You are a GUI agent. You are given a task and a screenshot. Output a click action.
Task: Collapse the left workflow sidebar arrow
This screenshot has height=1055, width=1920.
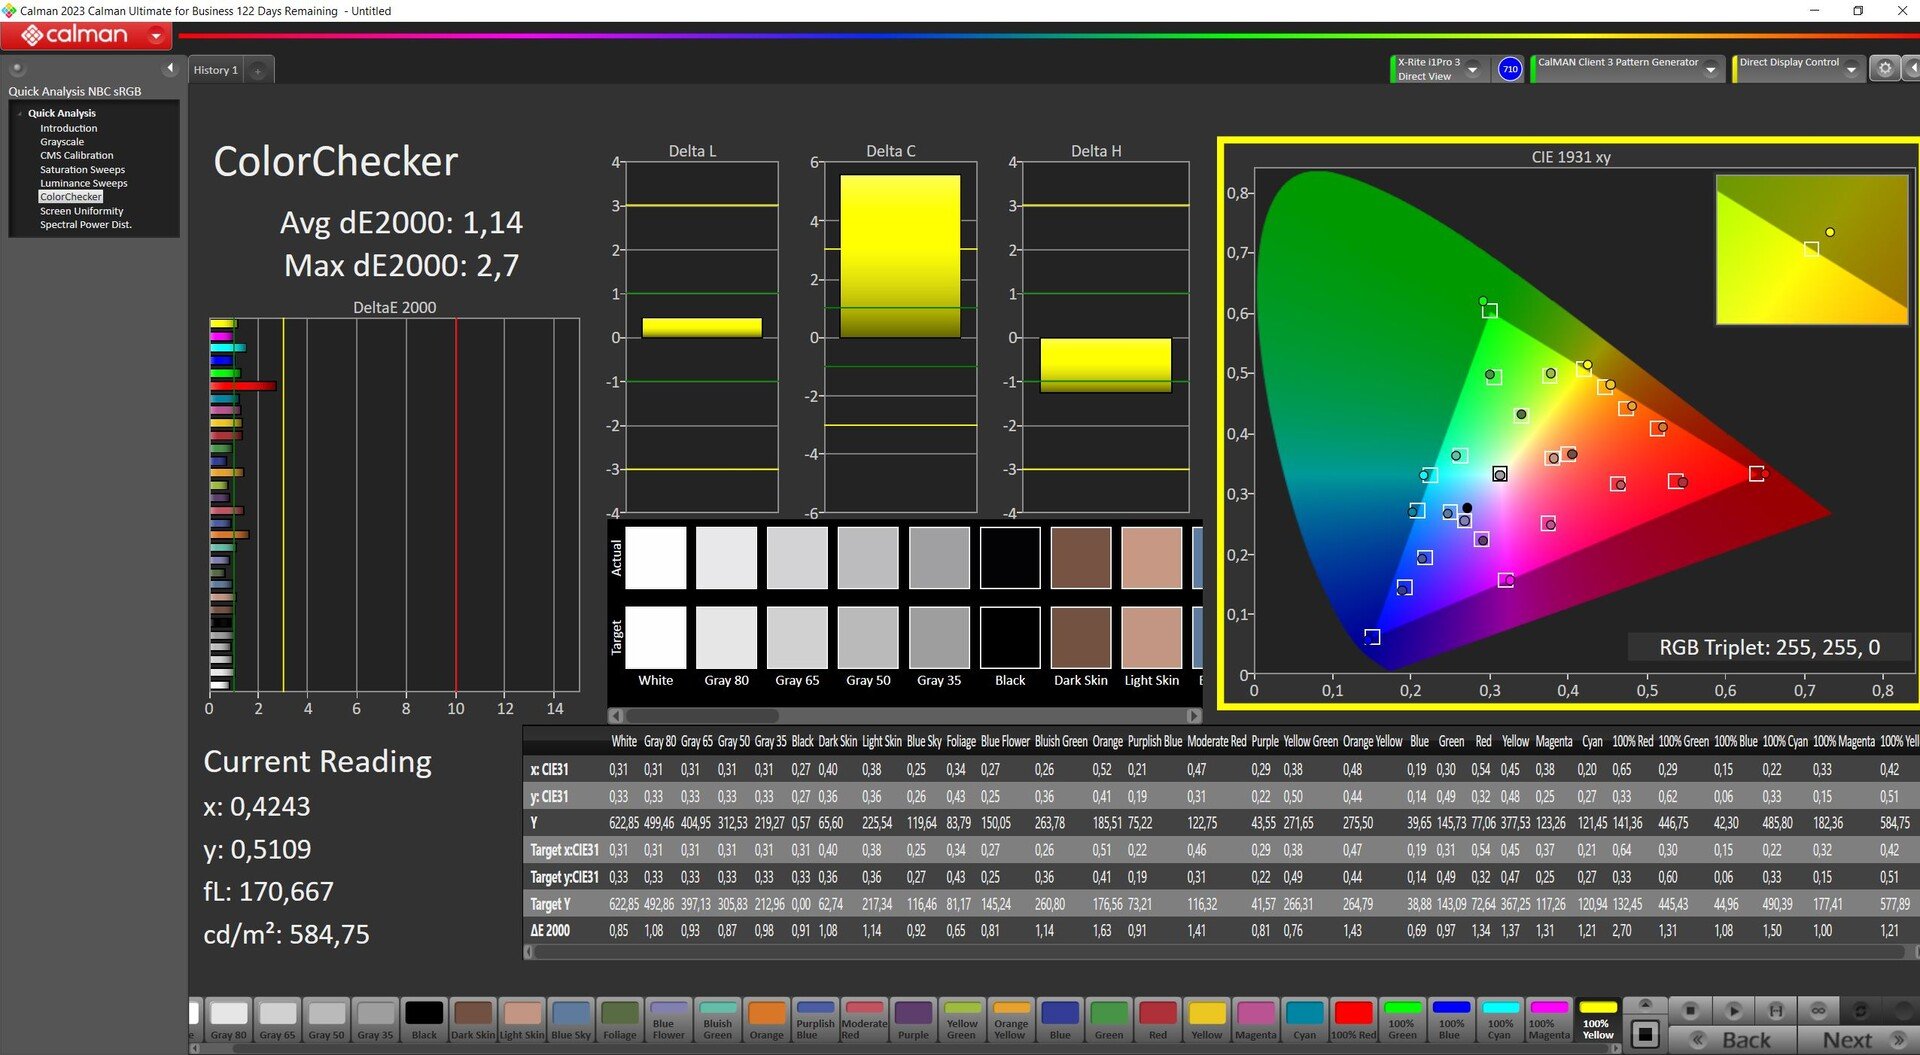170,68
